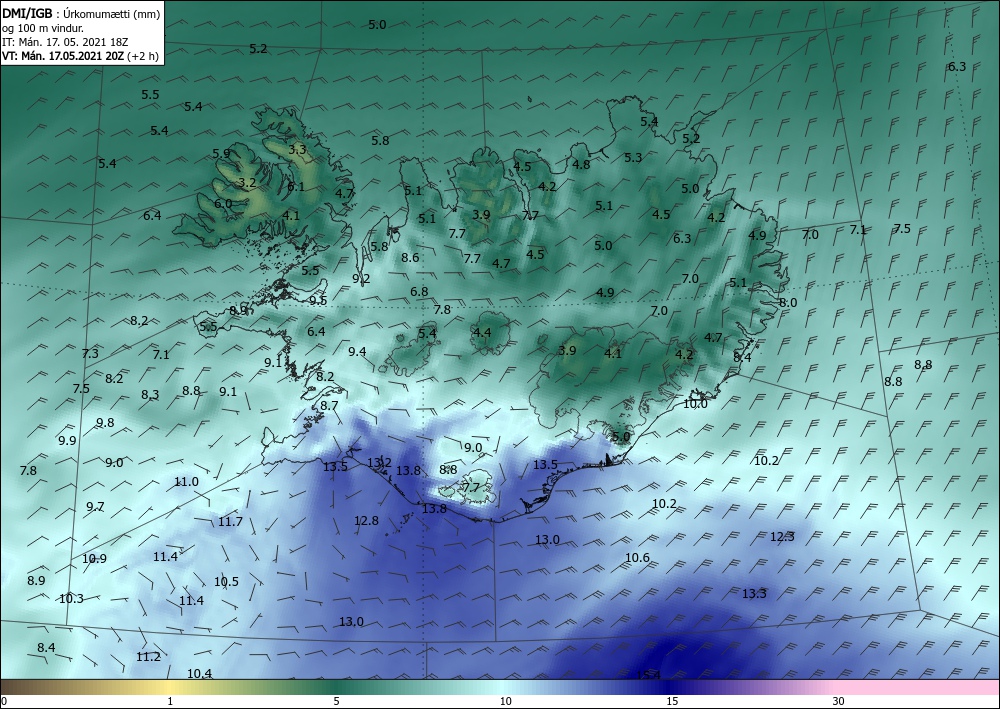
Task: Click the '8.3' value on the map
Action: coord(150,395)
